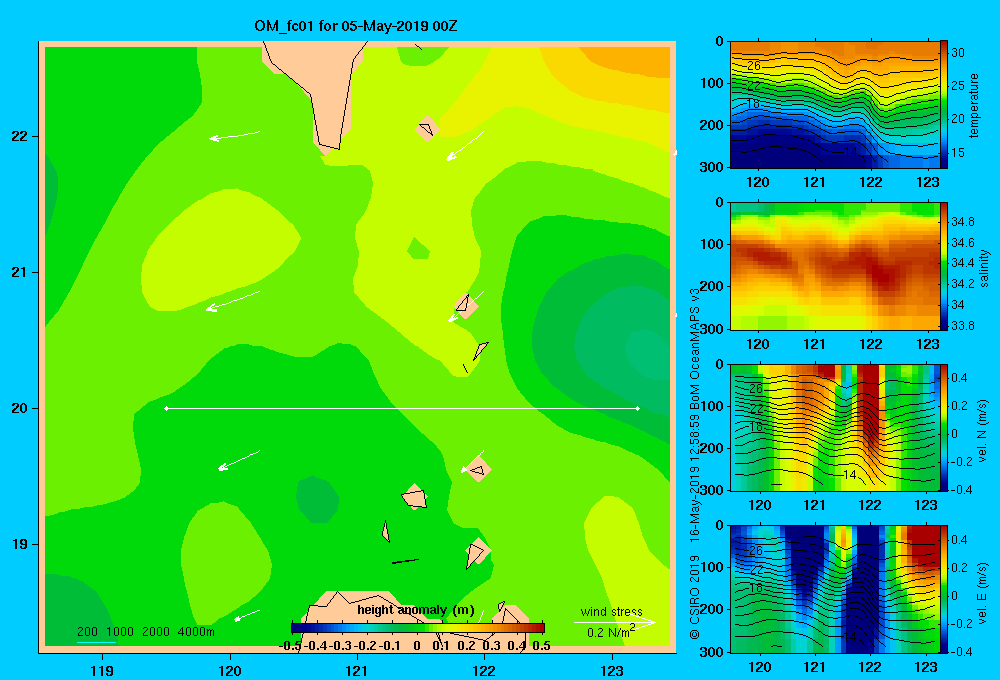
Task: Click the 'temperature' colorbar label
Action: click(x=974, y=106)
